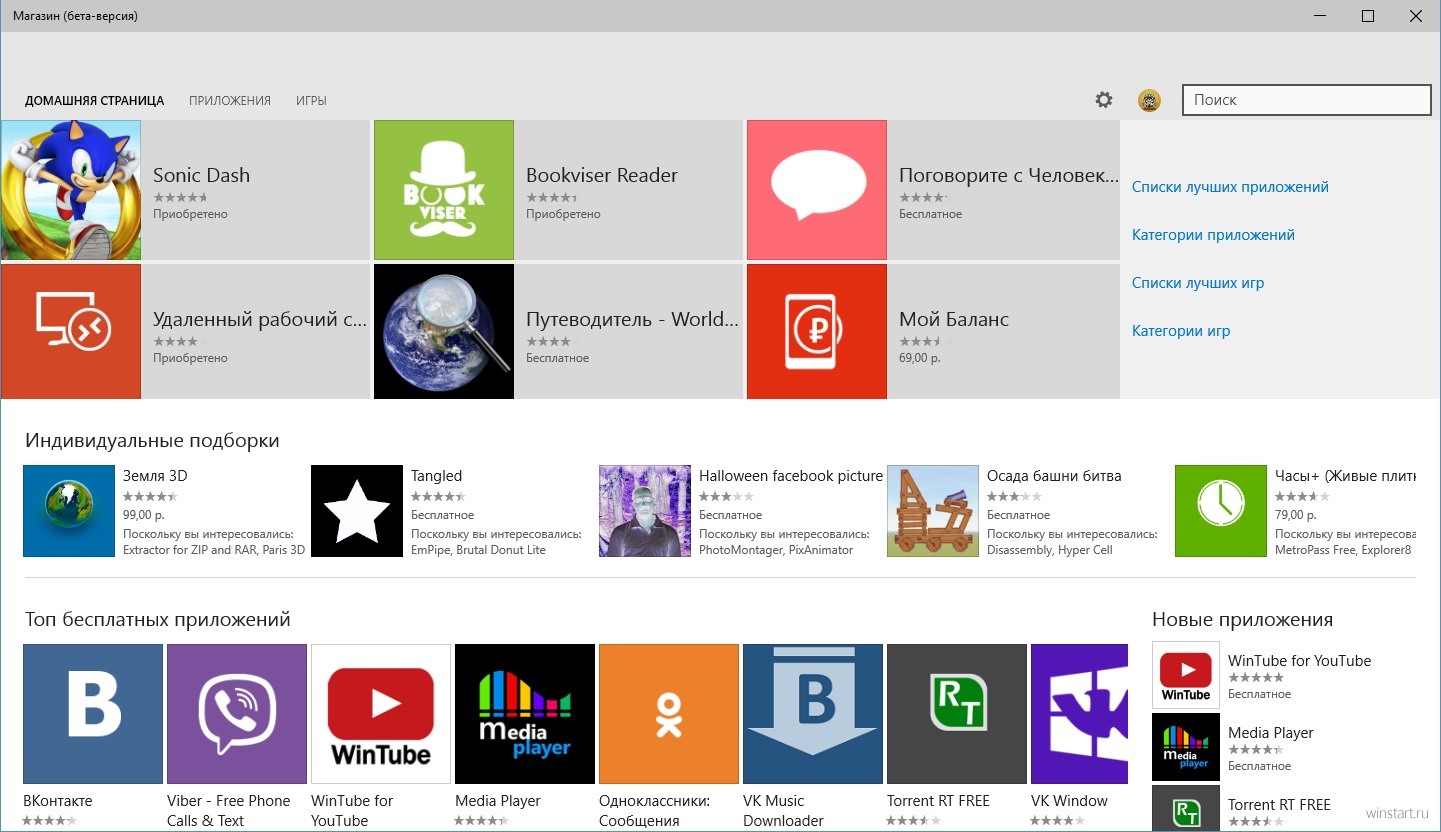Minimize the Магазин window
This screenshot has width=1441, height=832.
click(x=1321, y=16)
